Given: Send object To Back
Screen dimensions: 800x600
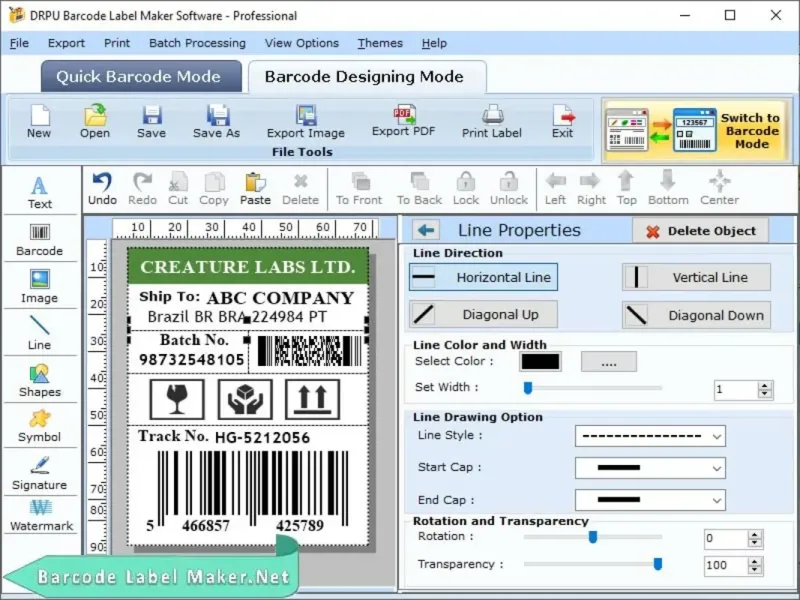Looking at the screenshot, I should (x=419, y=189).
